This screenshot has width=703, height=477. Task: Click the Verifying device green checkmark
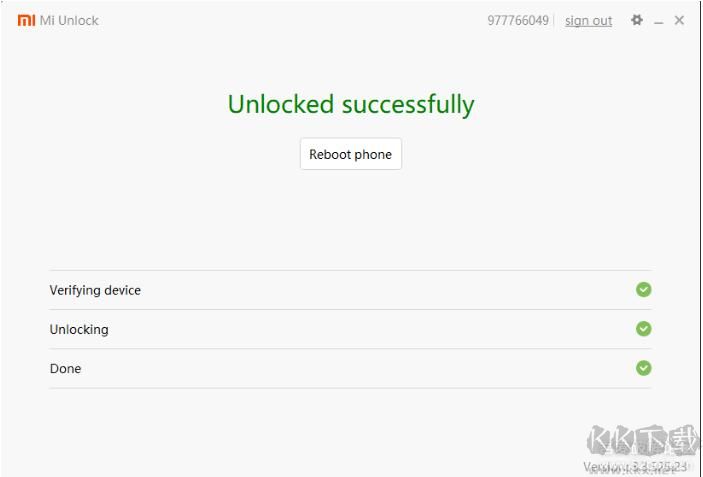(x=644, y=290)
